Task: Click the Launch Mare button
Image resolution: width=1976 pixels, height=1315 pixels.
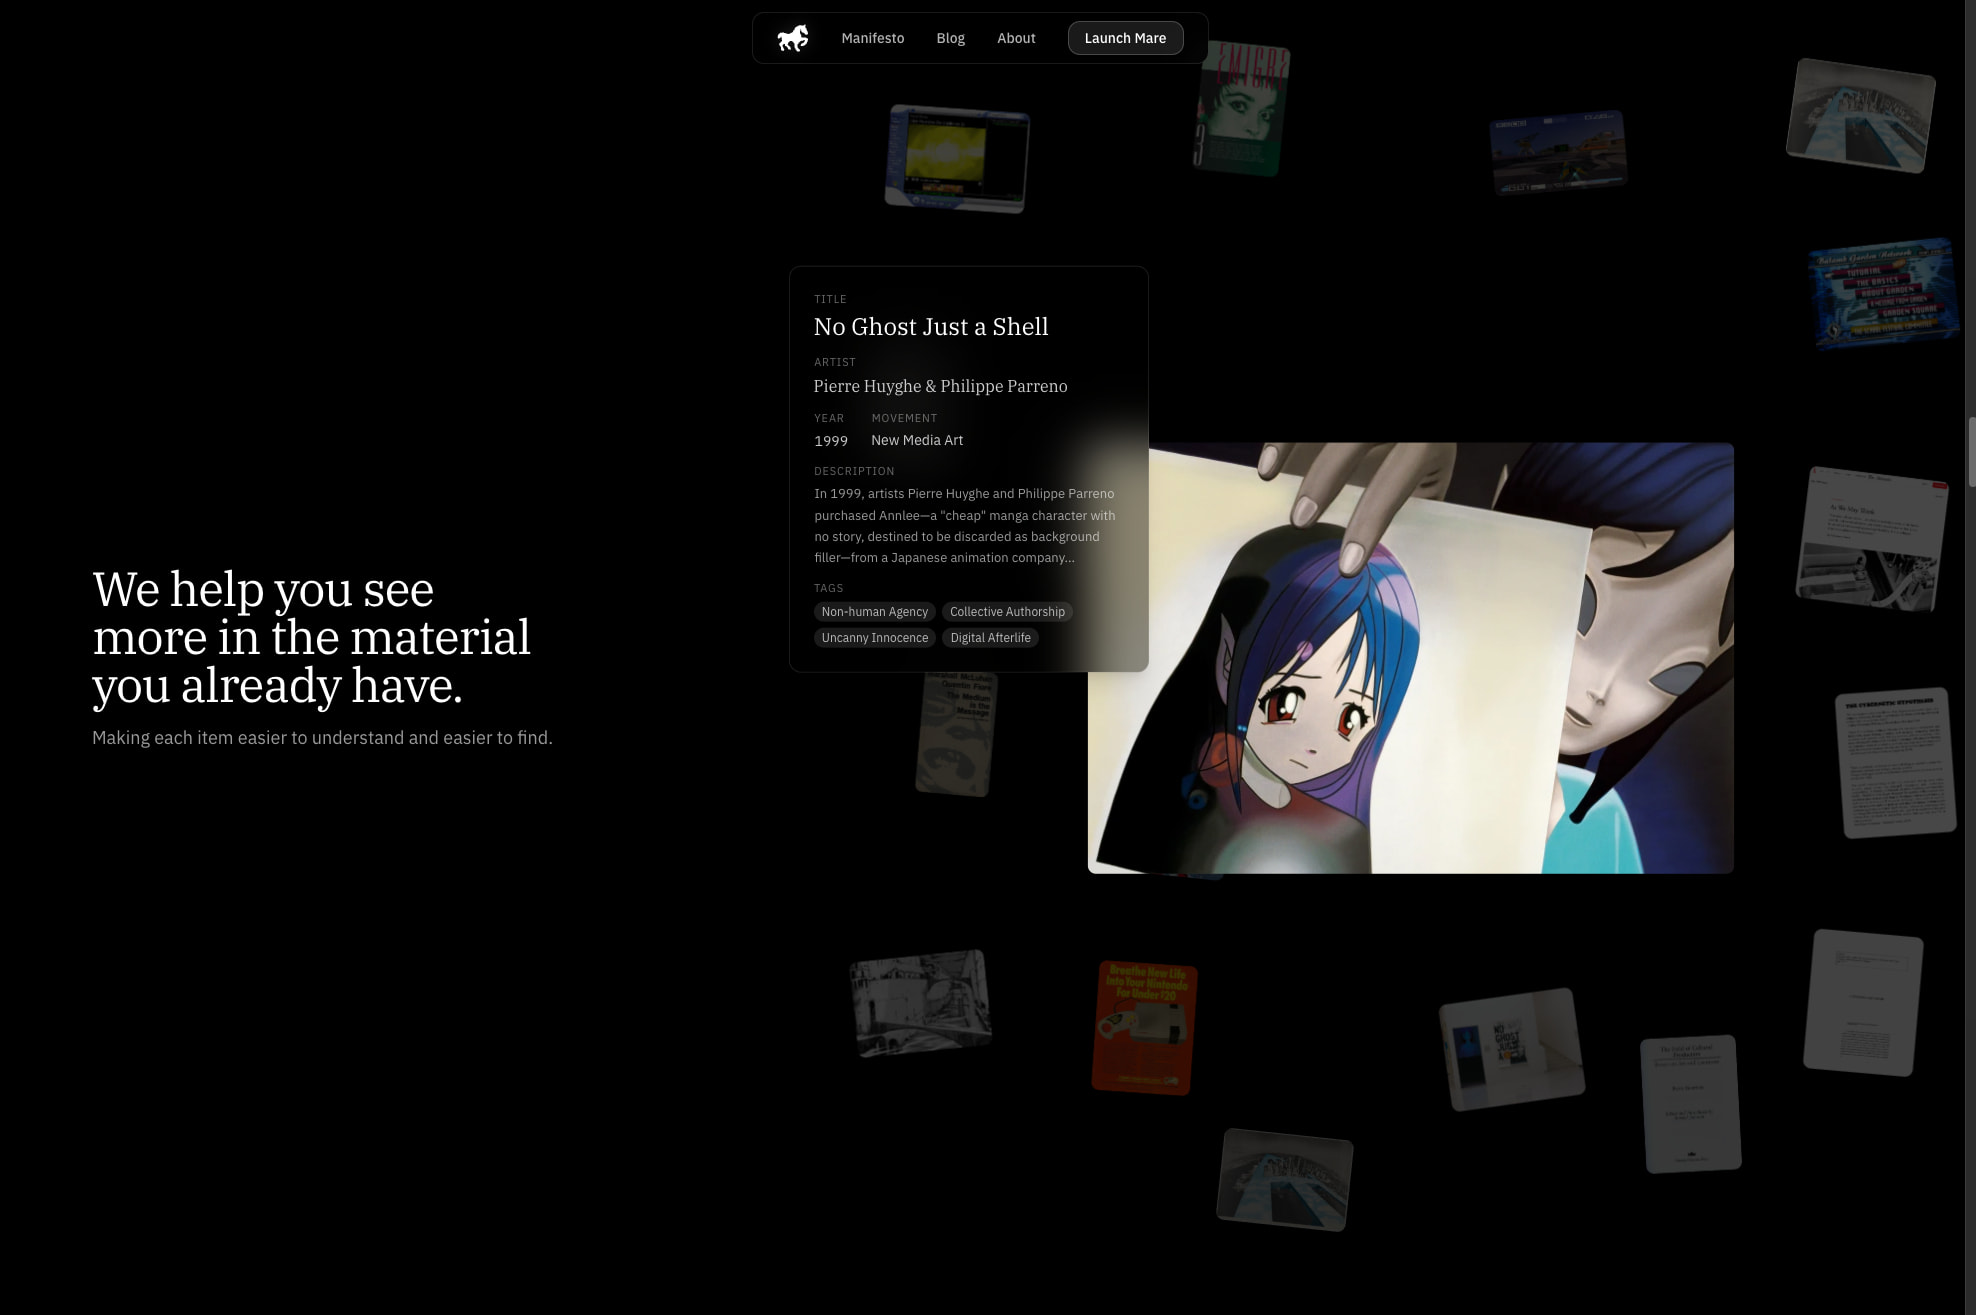Action: (1125, 38)
